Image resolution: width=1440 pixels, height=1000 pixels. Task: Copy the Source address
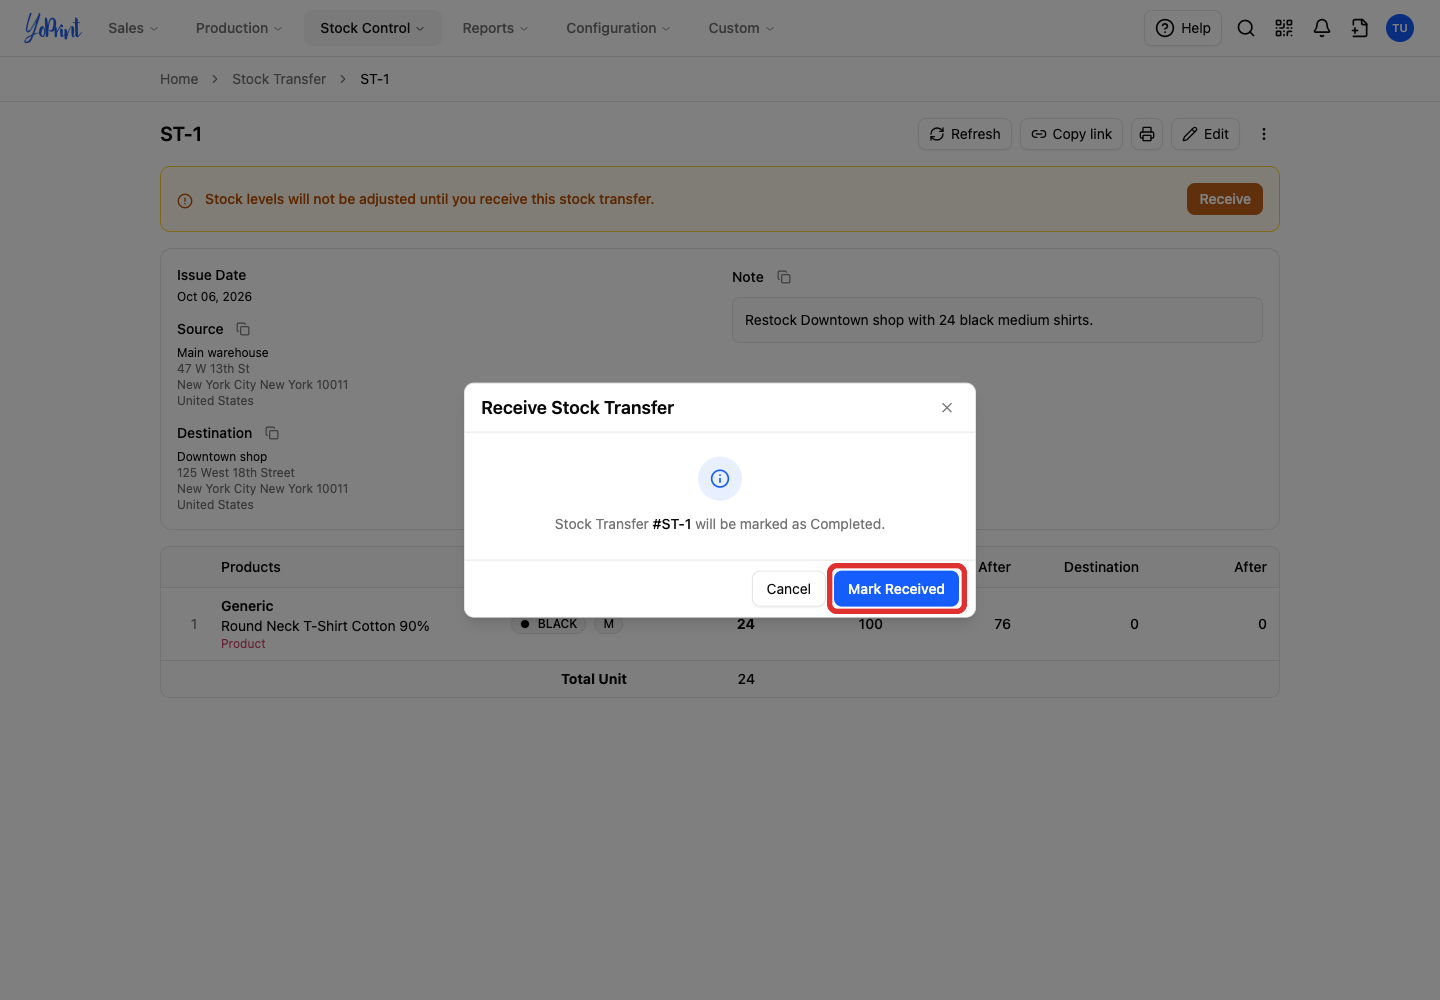coord(243,329)
